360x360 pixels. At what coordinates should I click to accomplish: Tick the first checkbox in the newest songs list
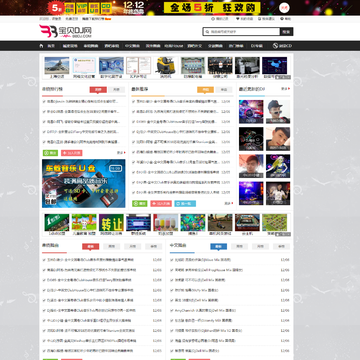(x=134, y=101)
